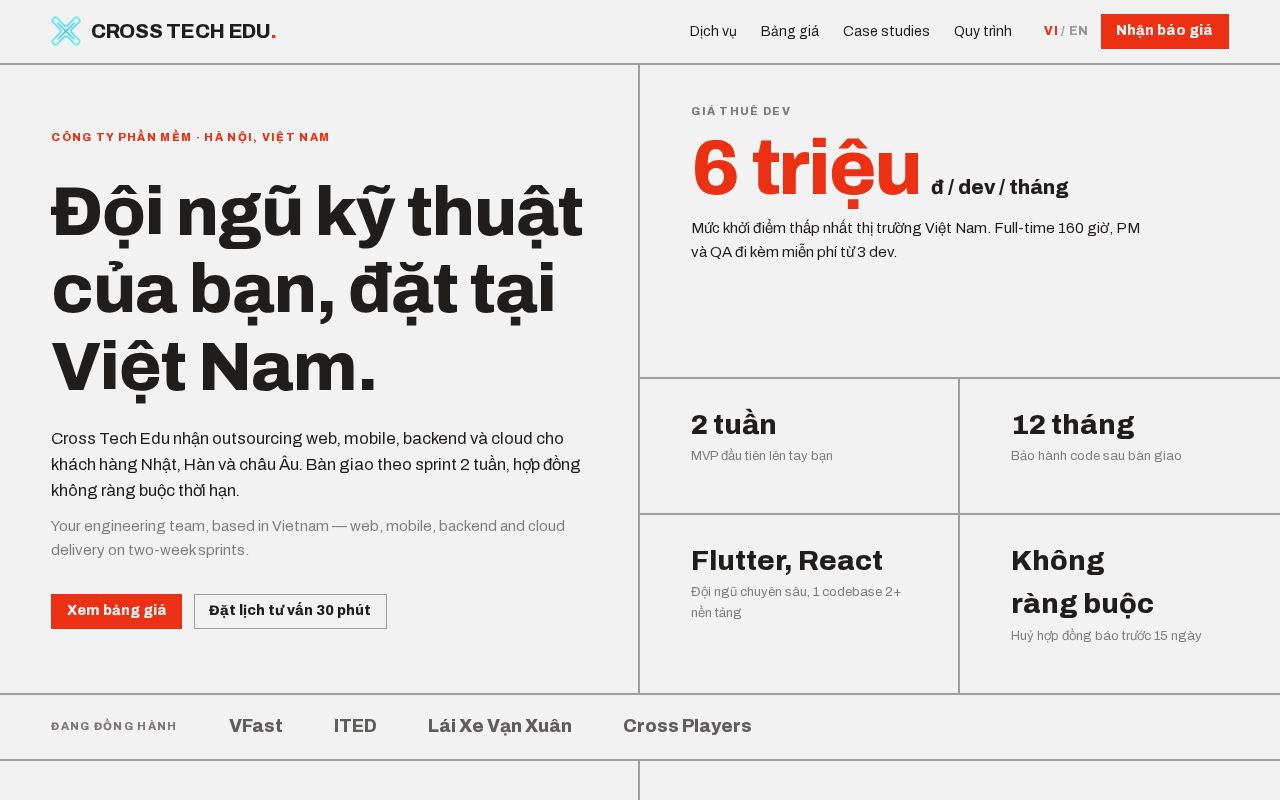The image size is (1280, 800).
Task: Click the Cross Tech Edu X logo icon
Action: tap(66, 31)
